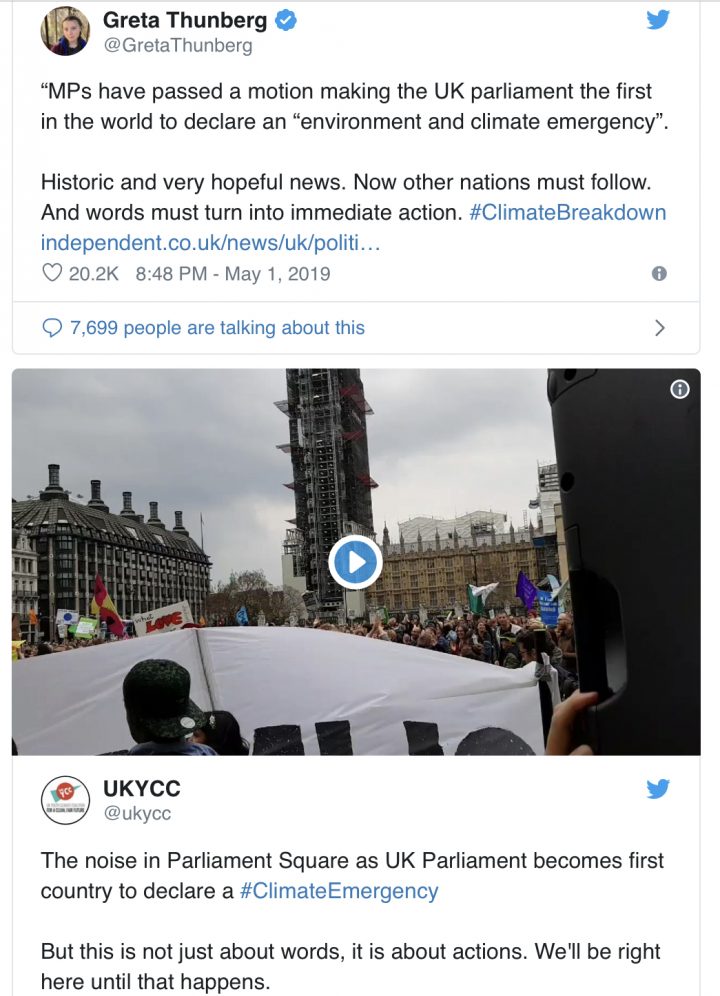This screenshot has width=720, height=996.
Task: Play the Parliament Square video
Action: (x=355, y=562)
